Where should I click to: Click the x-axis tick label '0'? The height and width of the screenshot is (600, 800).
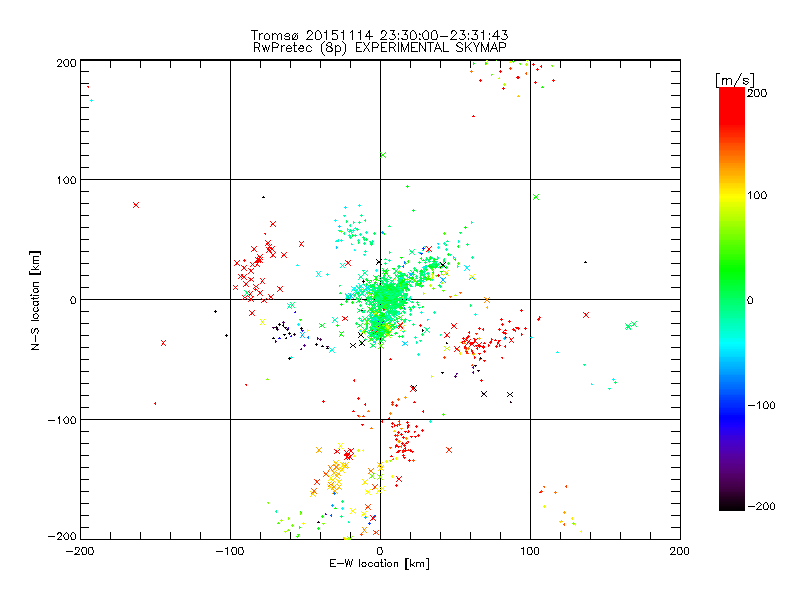click(380, 551)
